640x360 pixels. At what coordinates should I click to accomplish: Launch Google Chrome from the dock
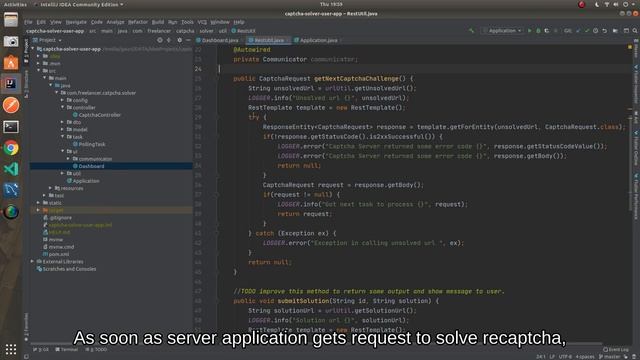tap(11, 148)
